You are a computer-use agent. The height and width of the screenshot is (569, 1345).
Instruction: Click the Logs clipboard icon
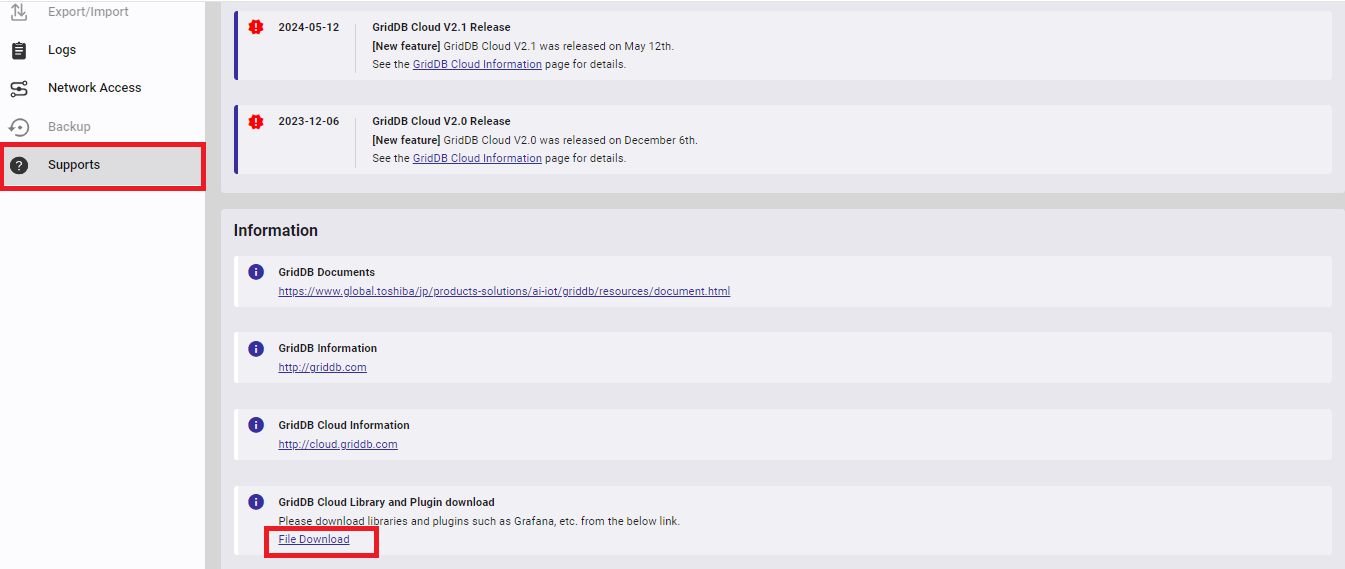18,50
